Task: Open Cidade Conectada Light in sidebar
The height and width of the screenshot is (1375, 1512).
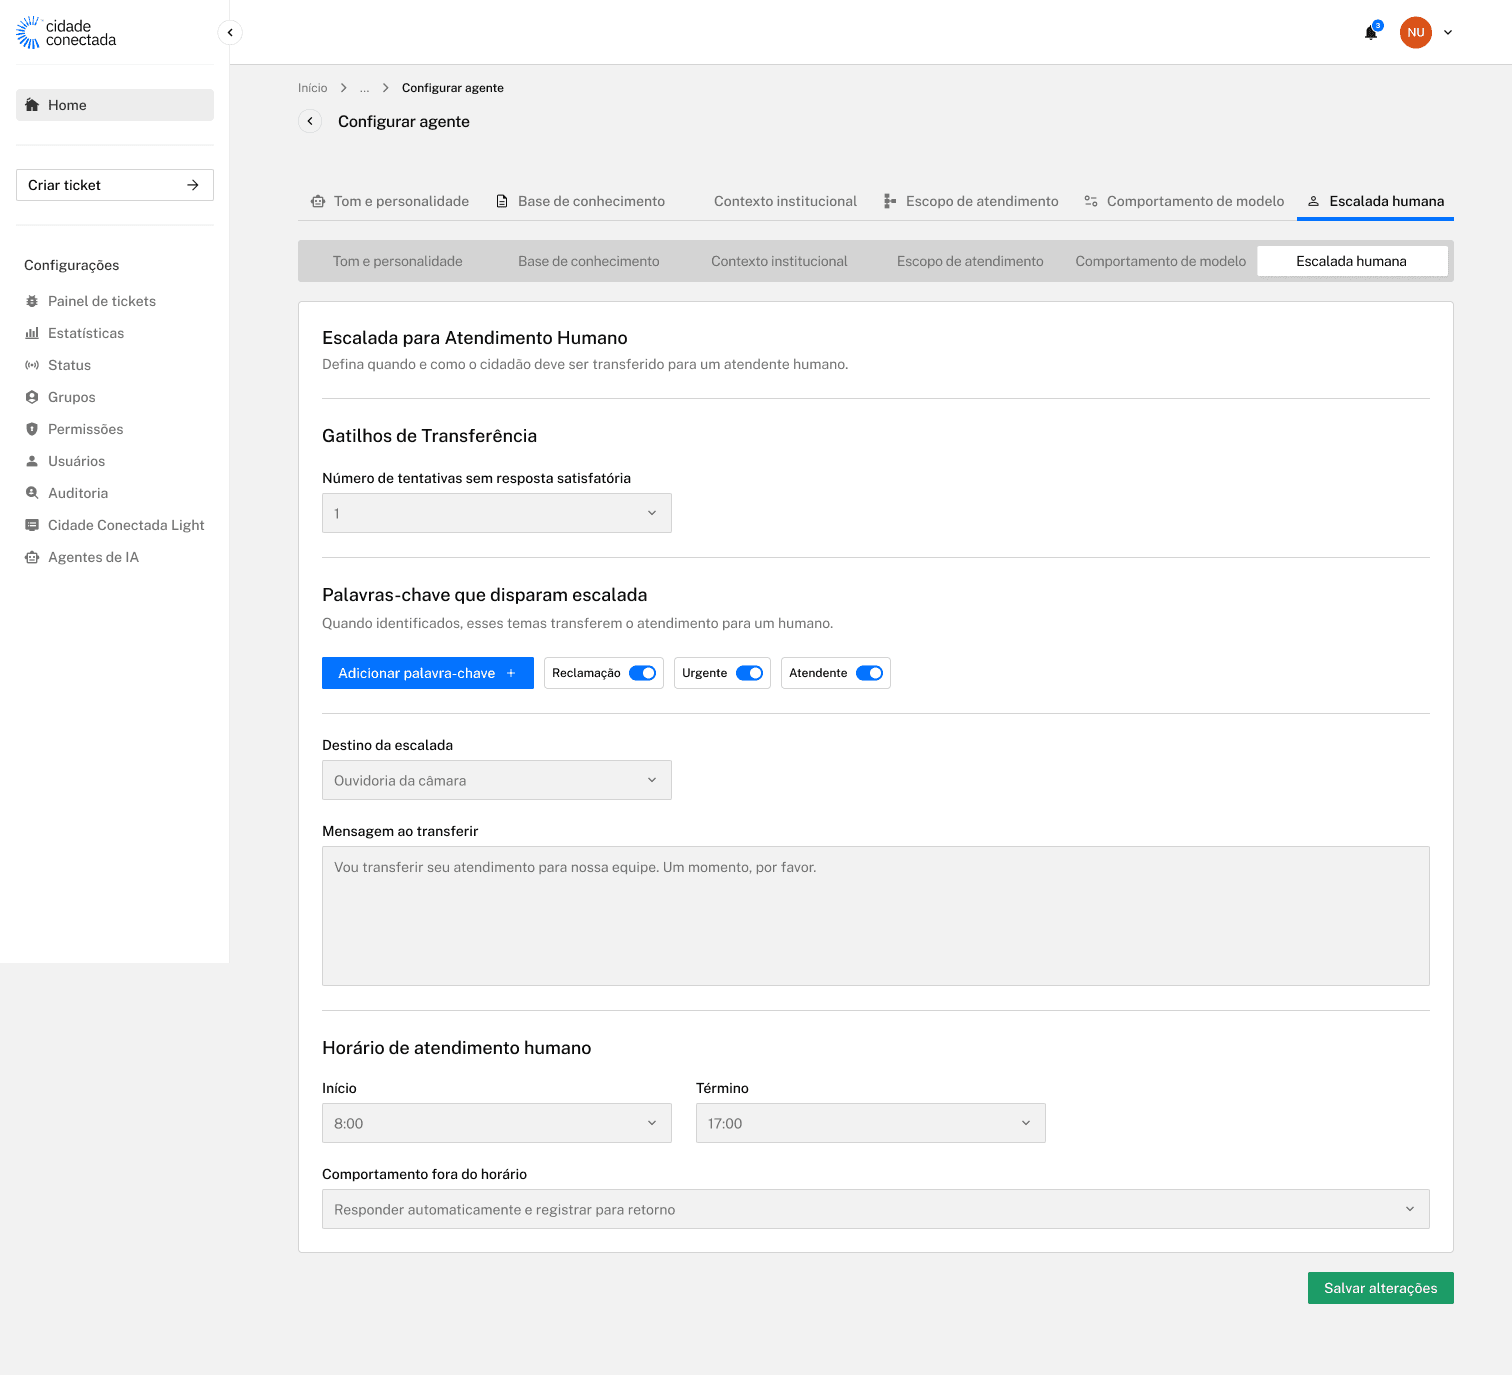Action: click(x=126, y=525)
